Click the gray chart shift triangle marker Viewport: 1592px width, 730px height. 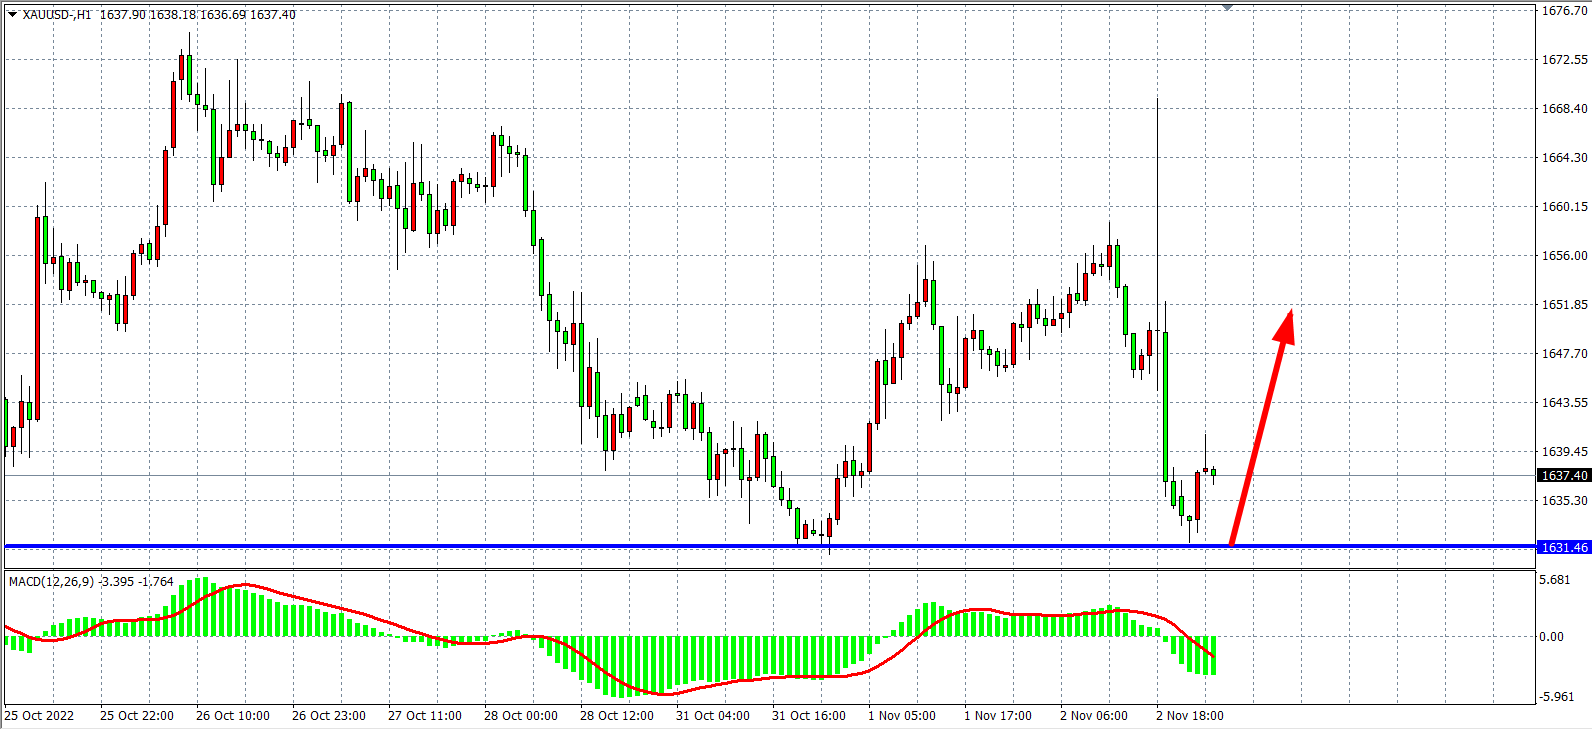[x=1227, y=8]
